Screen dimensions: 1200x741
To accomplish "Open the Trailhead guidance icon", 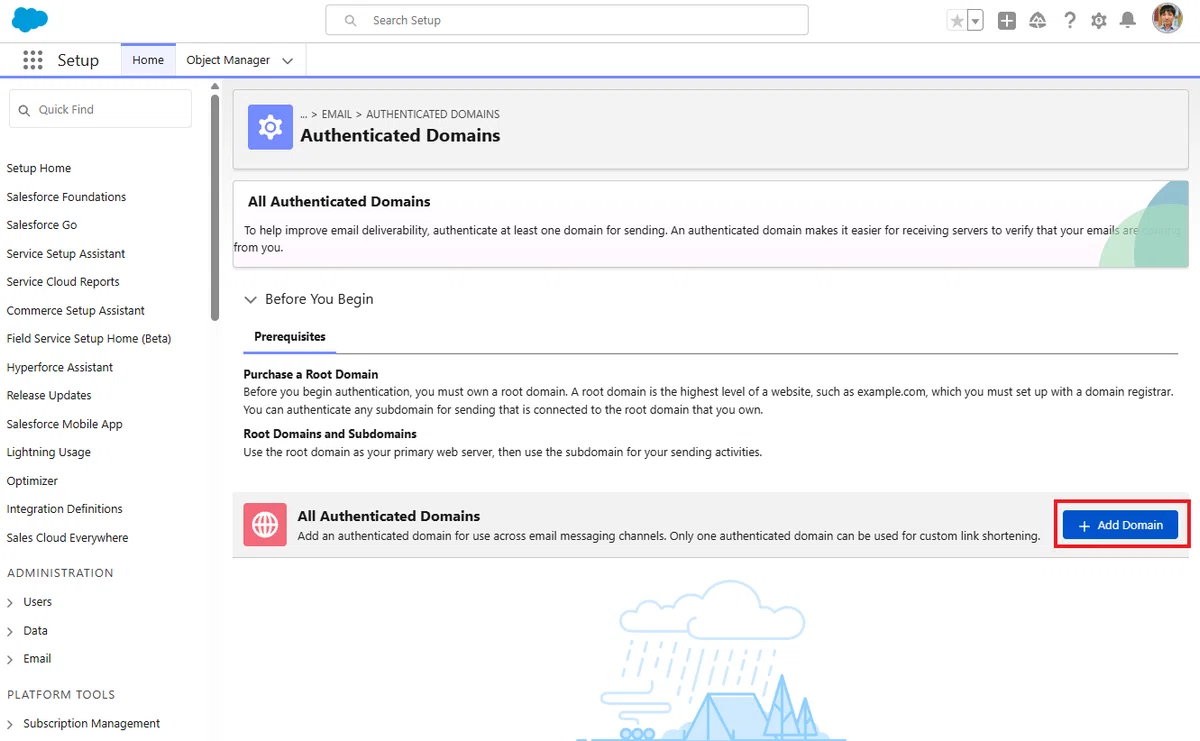I will pos(1038,20).
